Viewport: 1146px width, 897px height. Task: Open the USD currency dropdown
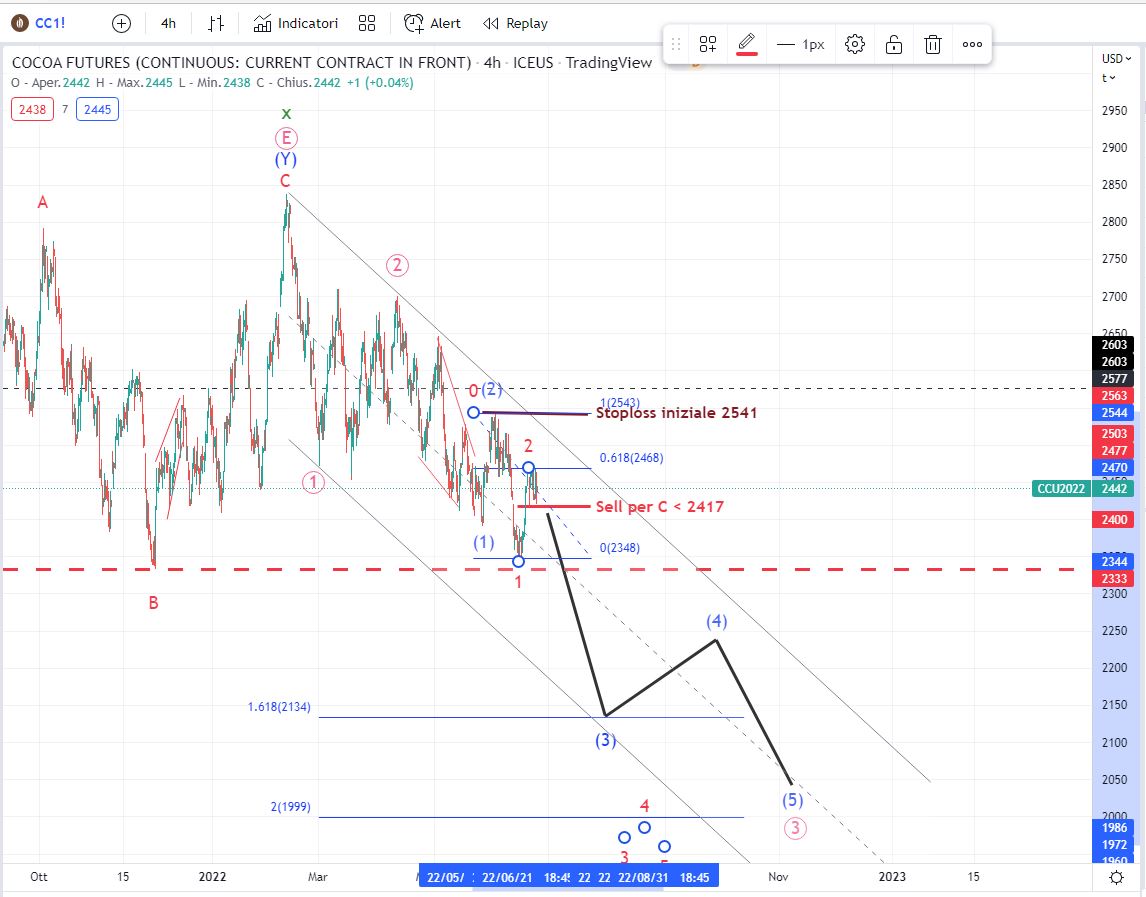pyautogui.click(x=1116, y=58)
